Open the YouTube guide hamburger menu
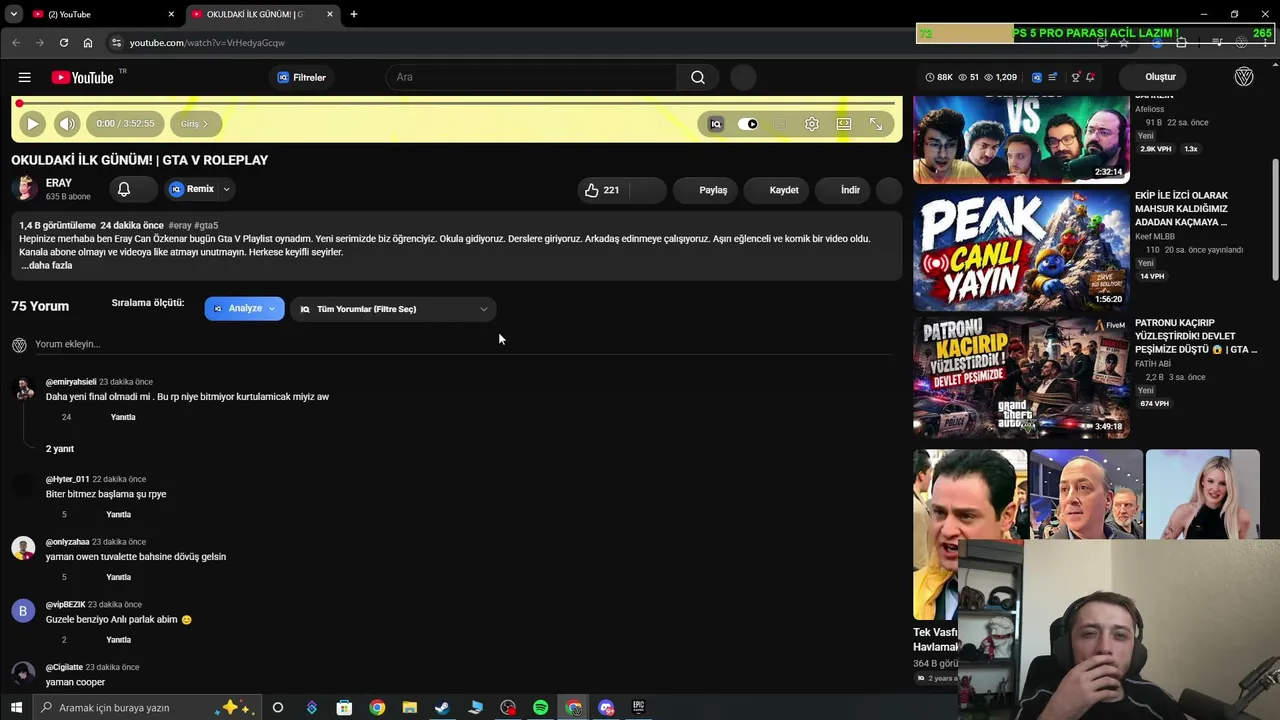 tap(24, 77)
